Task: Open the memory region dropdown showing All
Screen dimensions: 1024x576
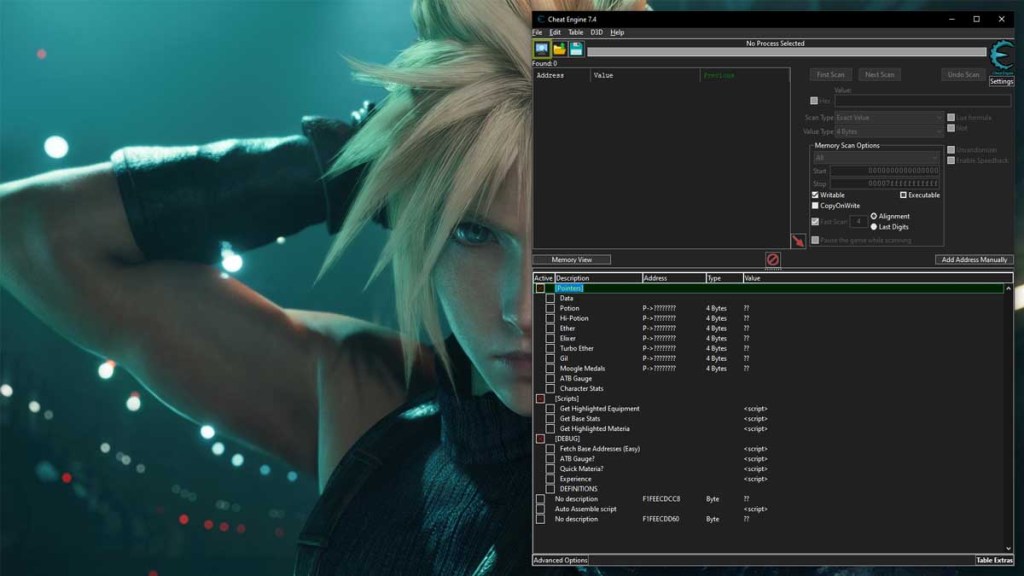Action: pos(876,157)
